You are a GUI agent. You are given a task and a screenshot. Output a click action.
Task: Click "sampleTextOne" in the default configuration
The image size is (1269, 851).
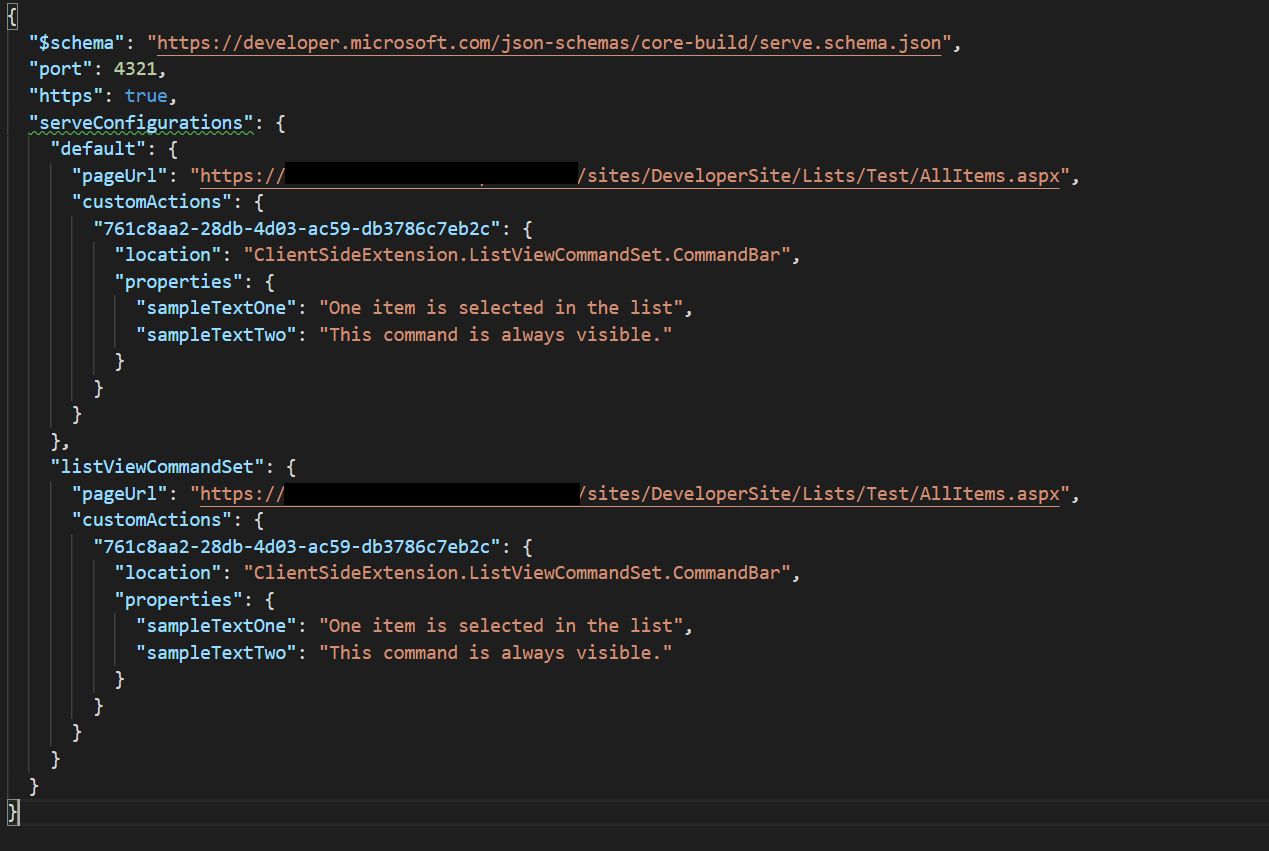pos(214,307)
